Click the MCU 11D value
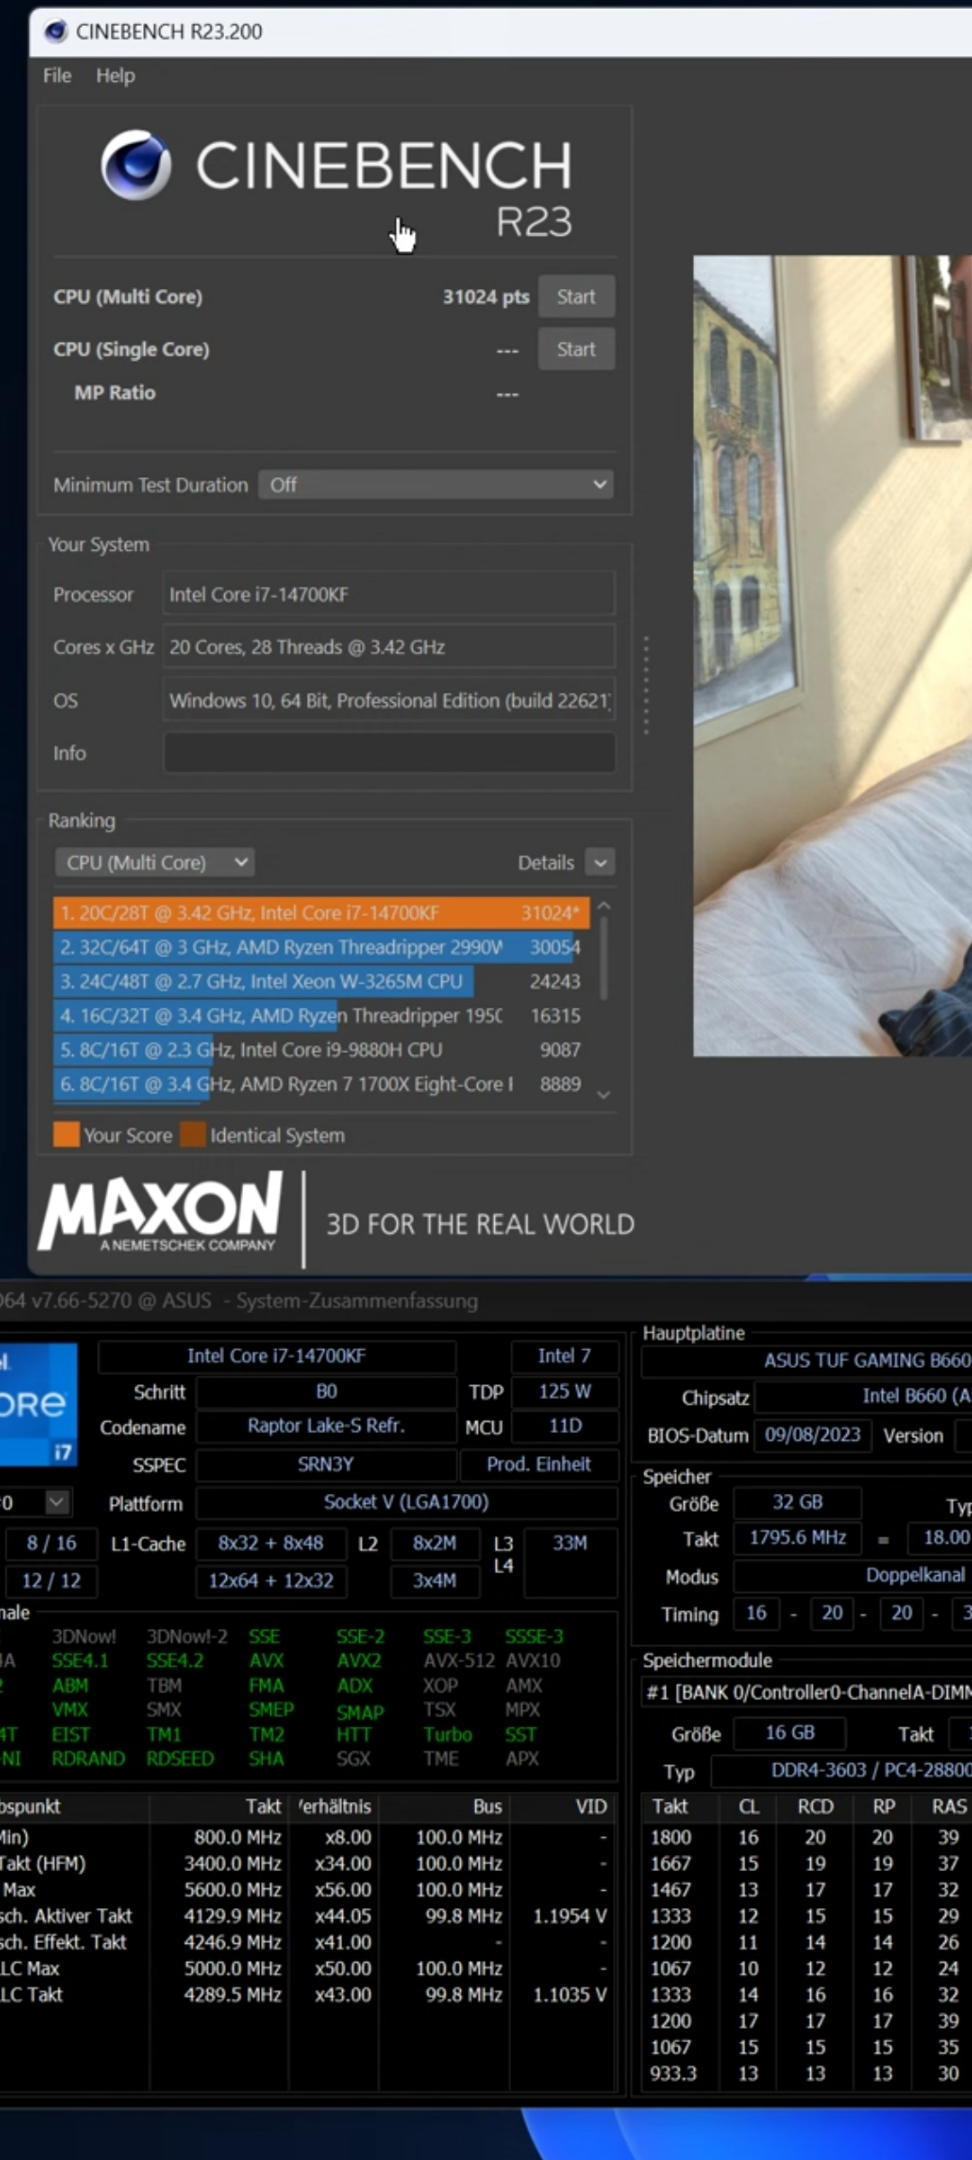Image resolution: width=972 pixels, height=2160 pixels. (564, 1426)
